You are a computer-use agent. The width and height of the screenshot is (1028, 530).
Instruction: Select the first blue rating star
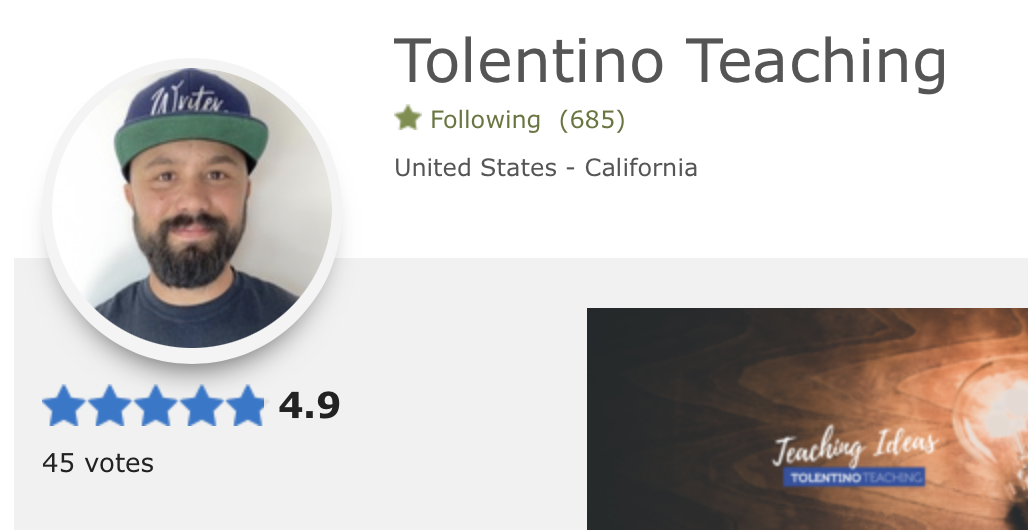click(63, 407)
